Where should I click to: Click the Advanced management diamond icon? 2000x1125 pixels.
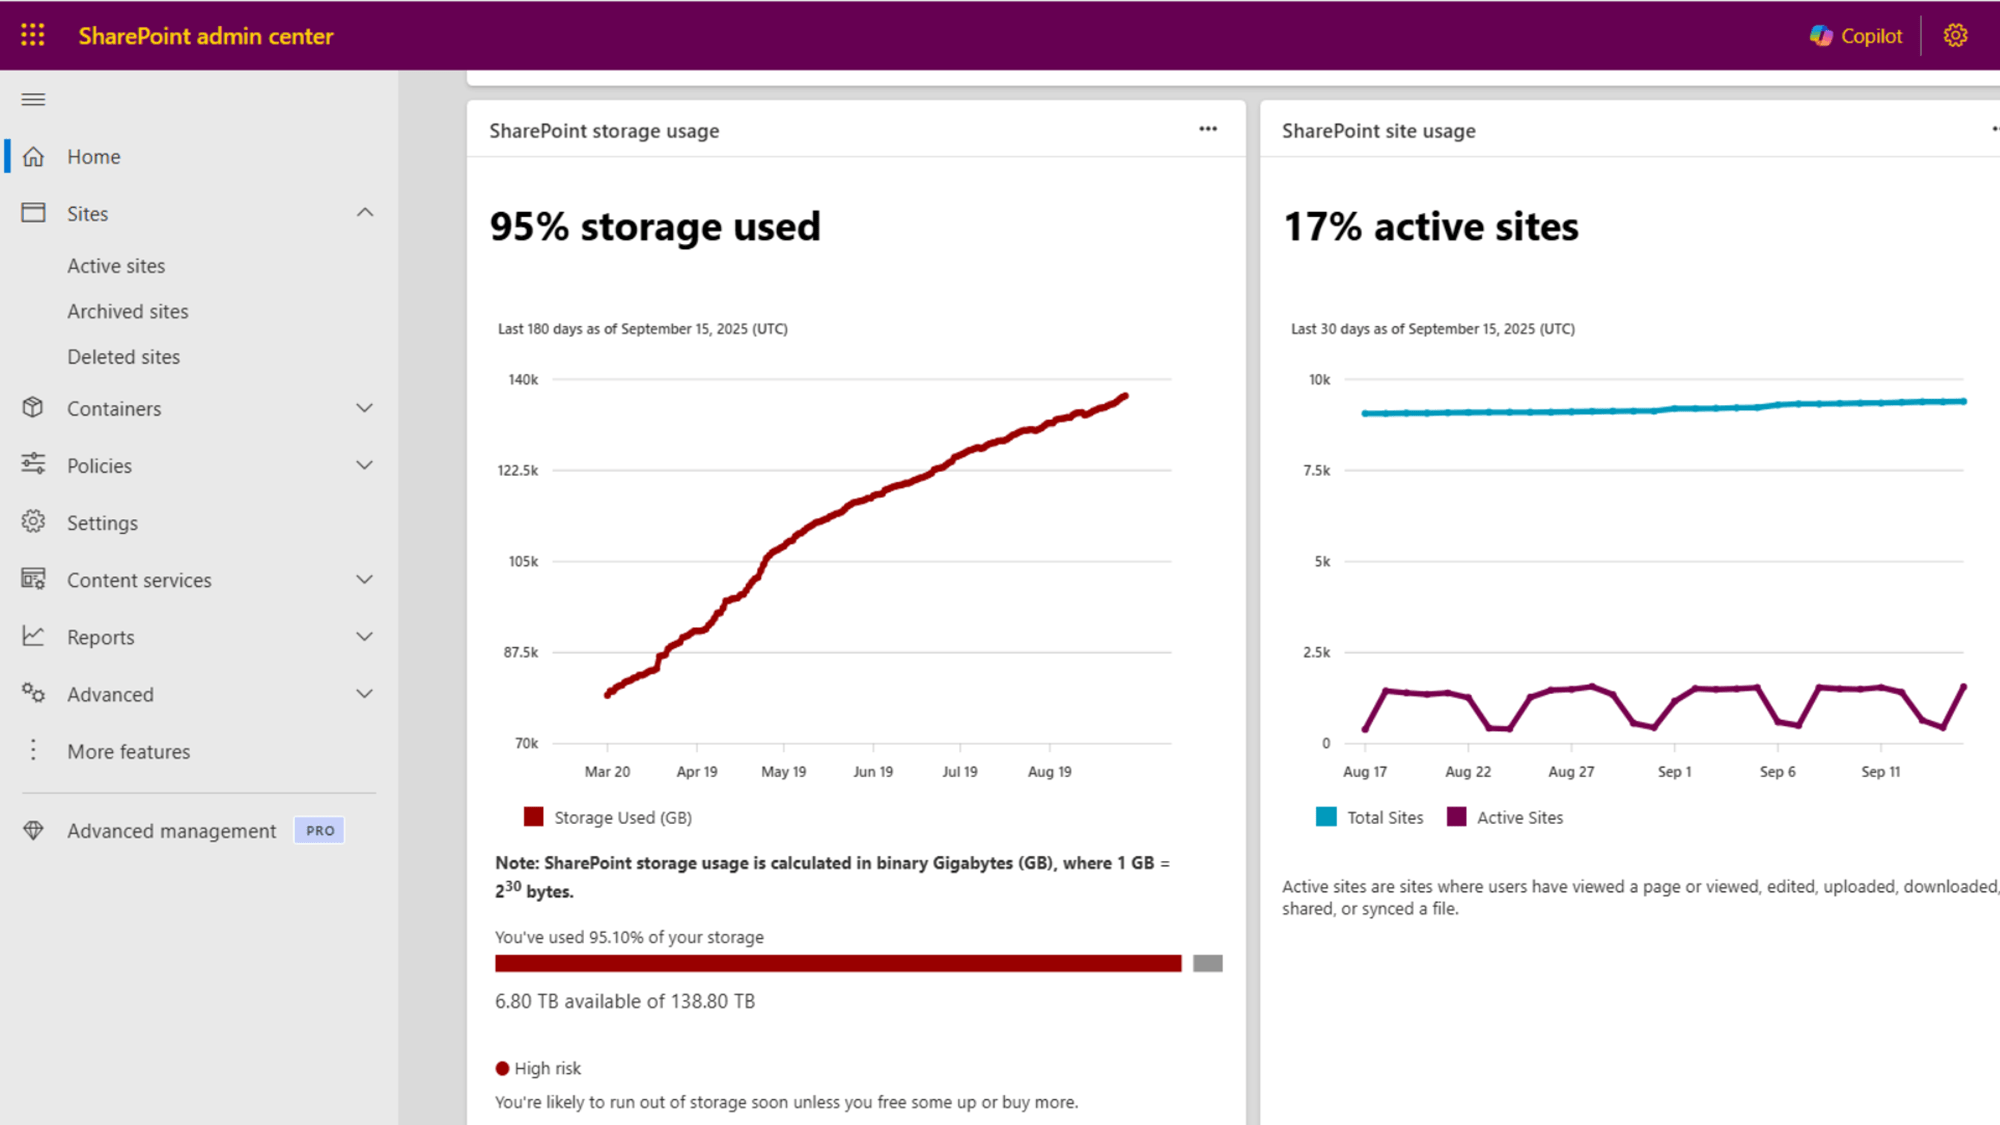click(33, 831)
